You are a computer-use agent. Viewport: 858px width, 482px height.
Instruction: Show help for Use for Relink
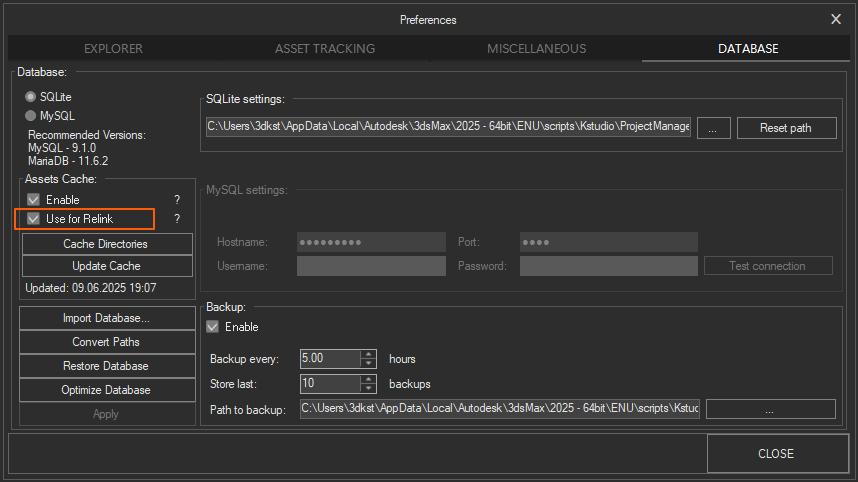tap(177, 219)
